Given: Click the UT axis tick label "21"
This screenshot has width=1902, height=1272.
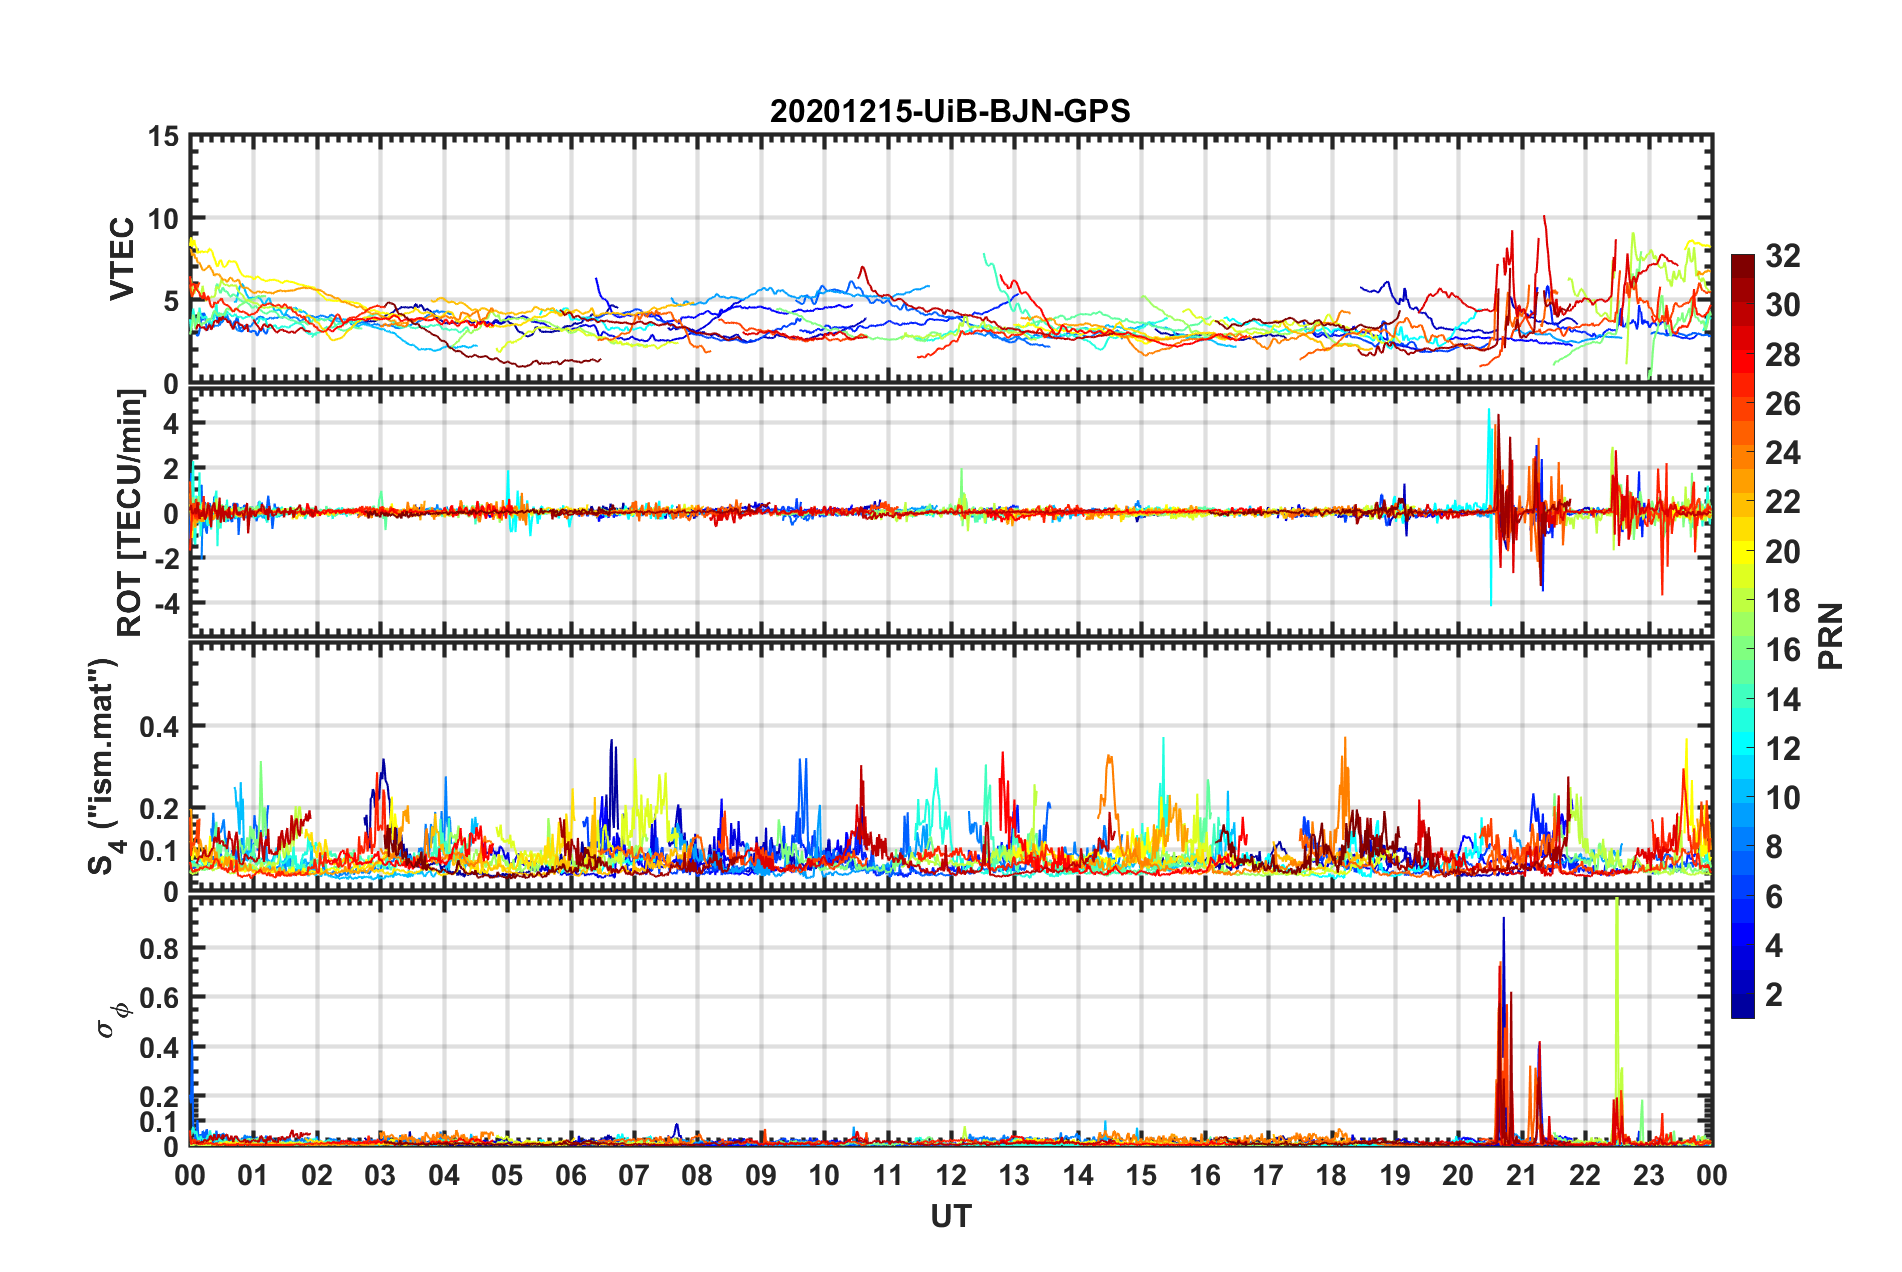Looking at the screenshot, I should (x=1522, y=1175).
